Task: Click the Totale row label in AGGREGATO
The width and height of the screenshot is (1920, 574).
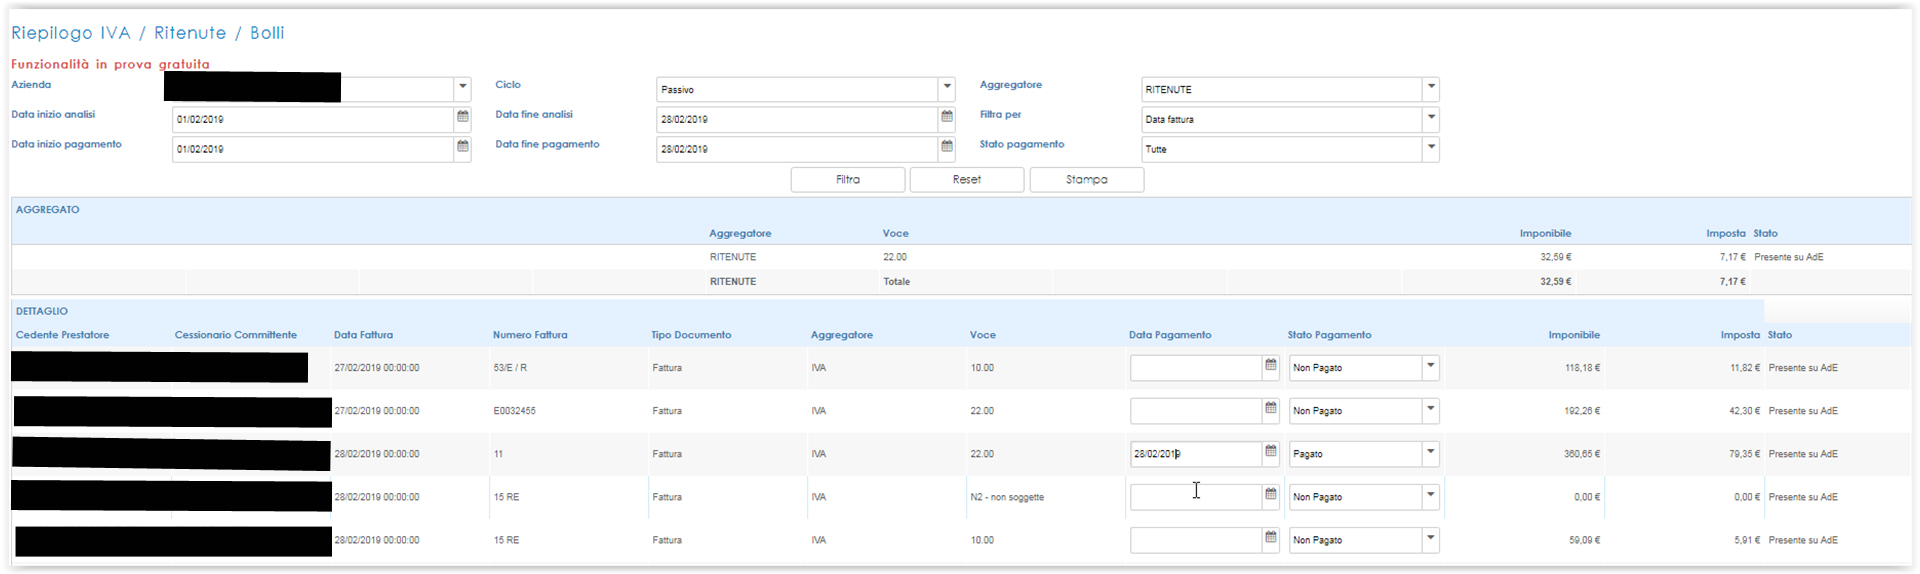Action: click(x=896, y=282)
